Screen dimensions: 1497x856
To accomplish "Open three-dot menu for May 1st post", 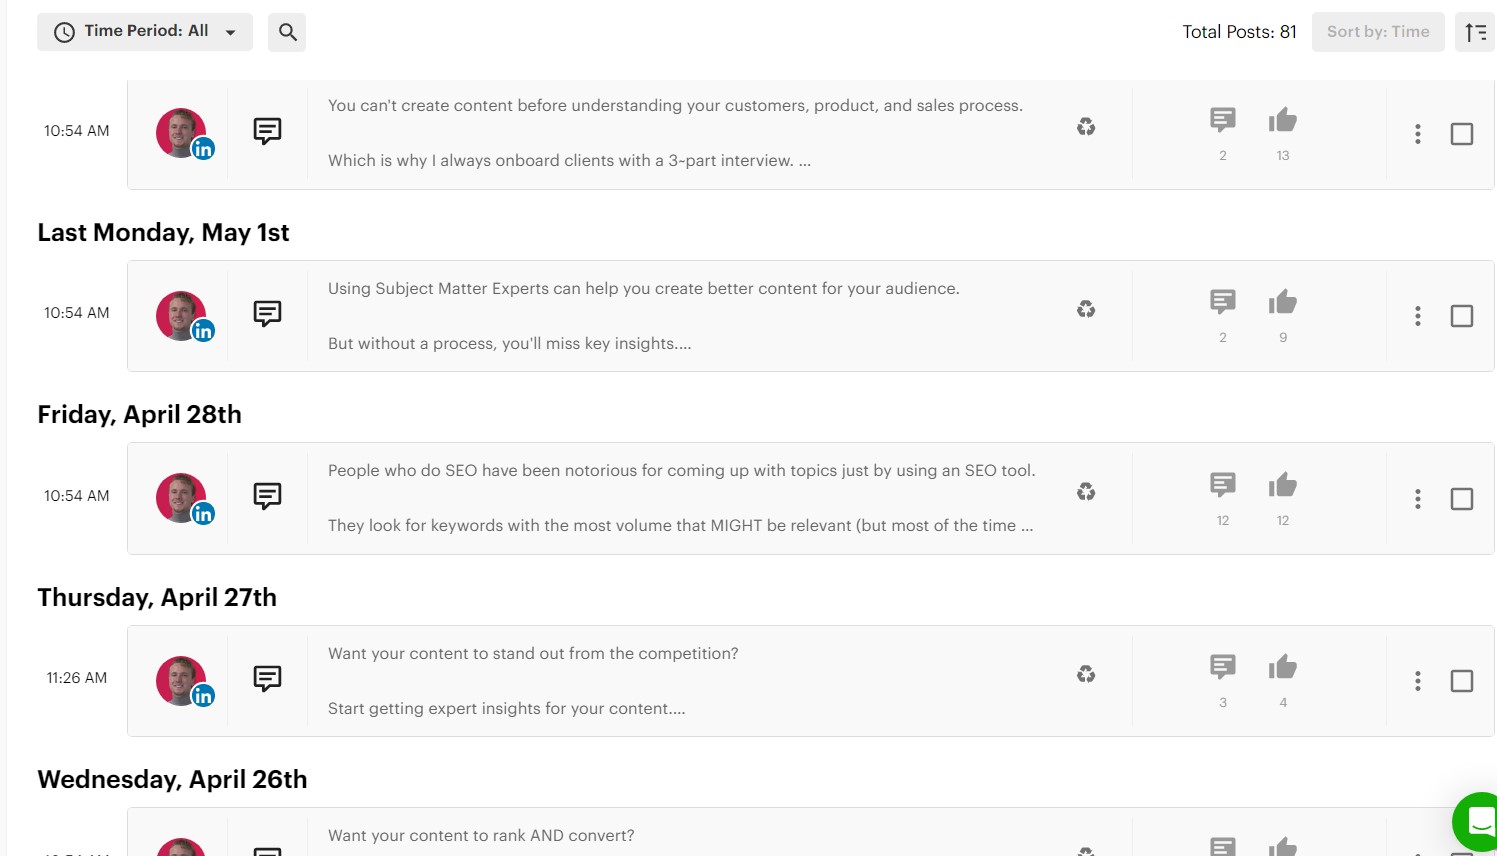I will tap(1417, 316).
